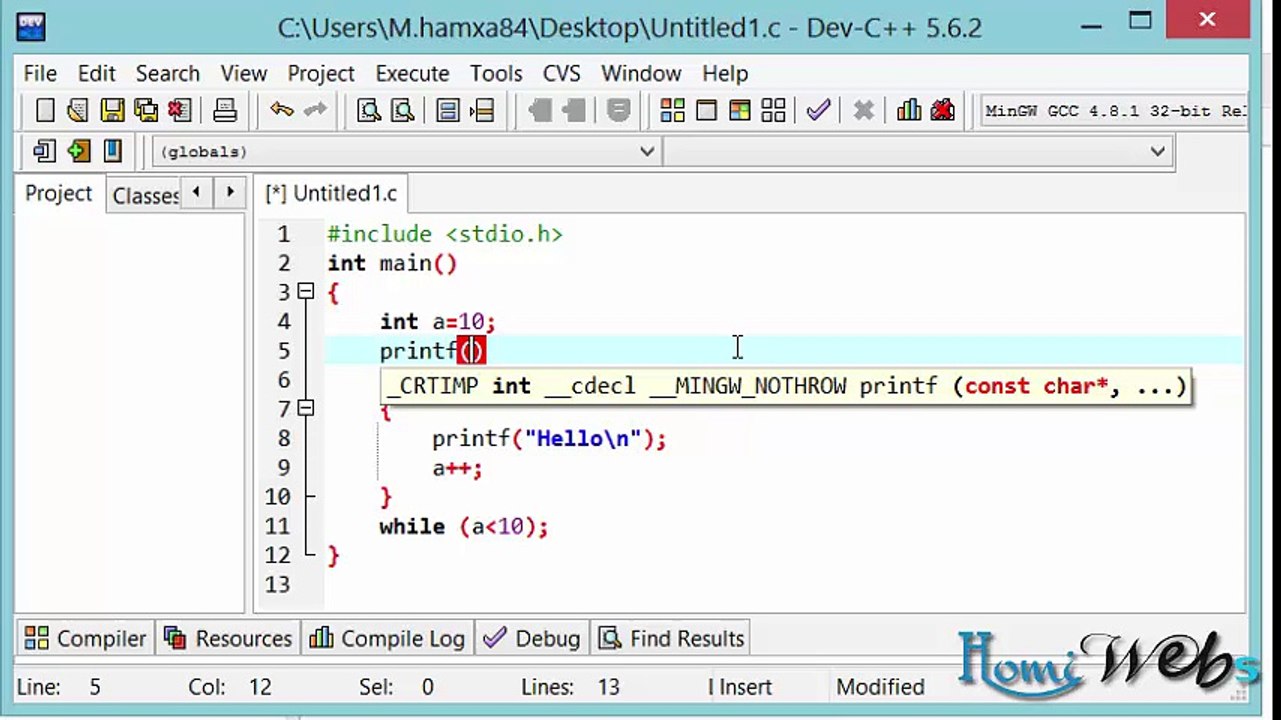Click the gray X Stop Execution icon
This screenshot has height=720, width=1281.
pyautogui.click(x=863, y=111)
